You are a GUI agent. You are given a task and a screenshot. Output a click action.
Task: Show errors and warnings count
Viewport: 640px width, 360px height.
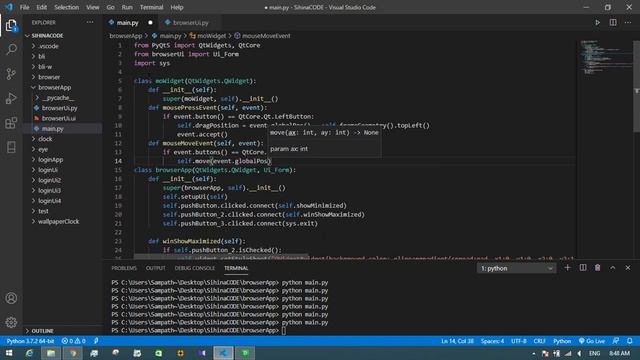[73, 341]
